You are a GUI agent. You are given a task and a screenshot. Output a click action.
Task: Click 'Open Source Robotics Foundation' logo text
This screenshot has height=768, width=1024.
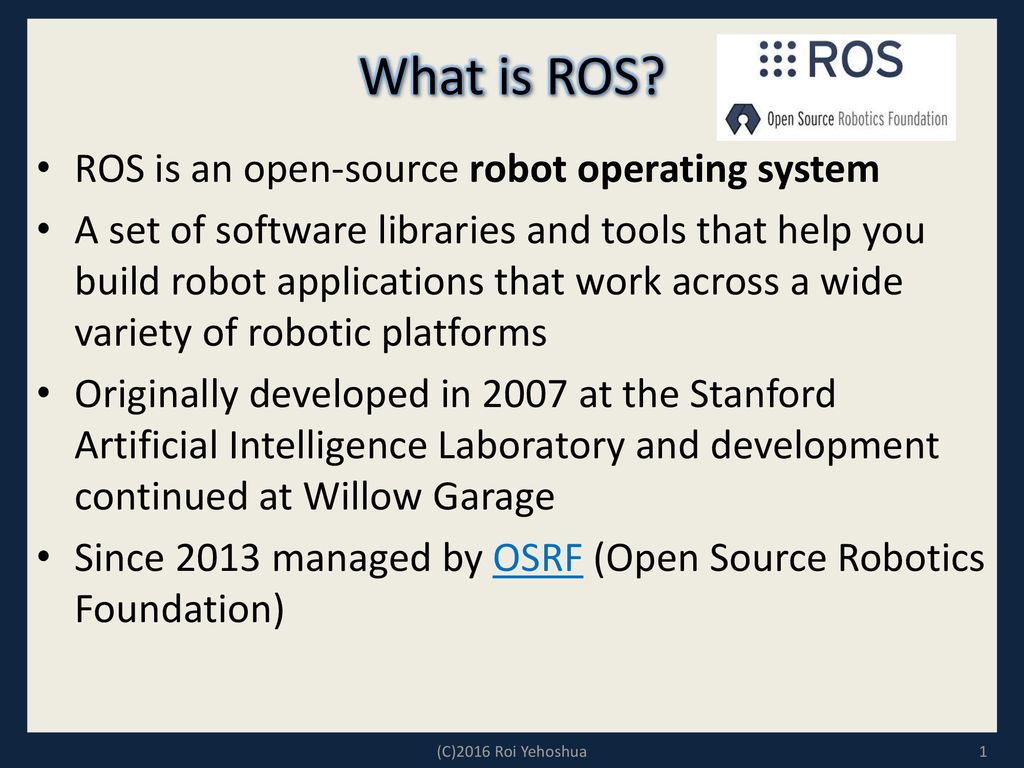pos(857,119)
